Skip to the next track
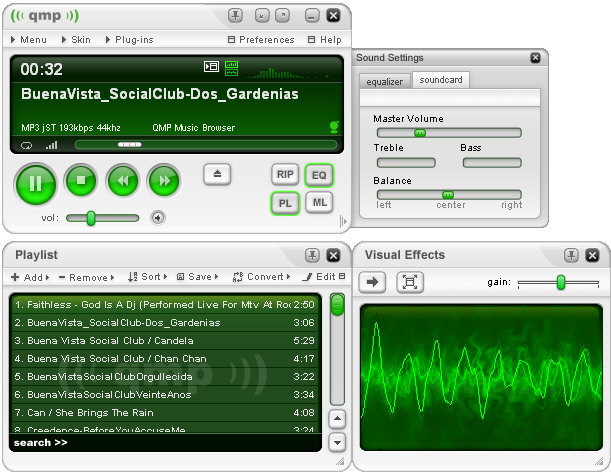This screenshot has width=611, height=473. tap(164, 181)
